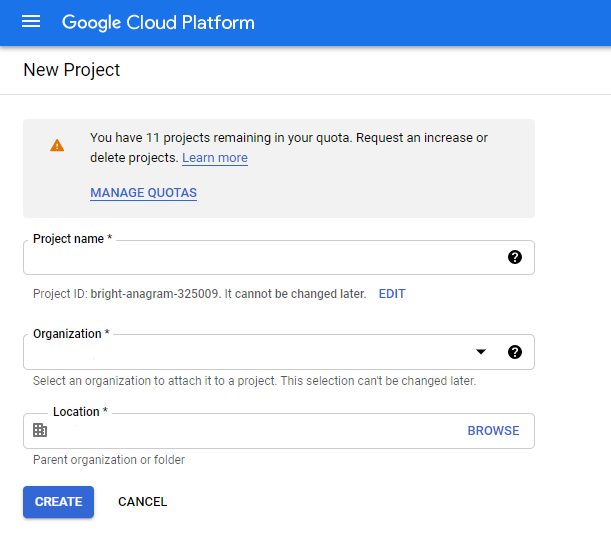Click the Project name help icon

515,257
